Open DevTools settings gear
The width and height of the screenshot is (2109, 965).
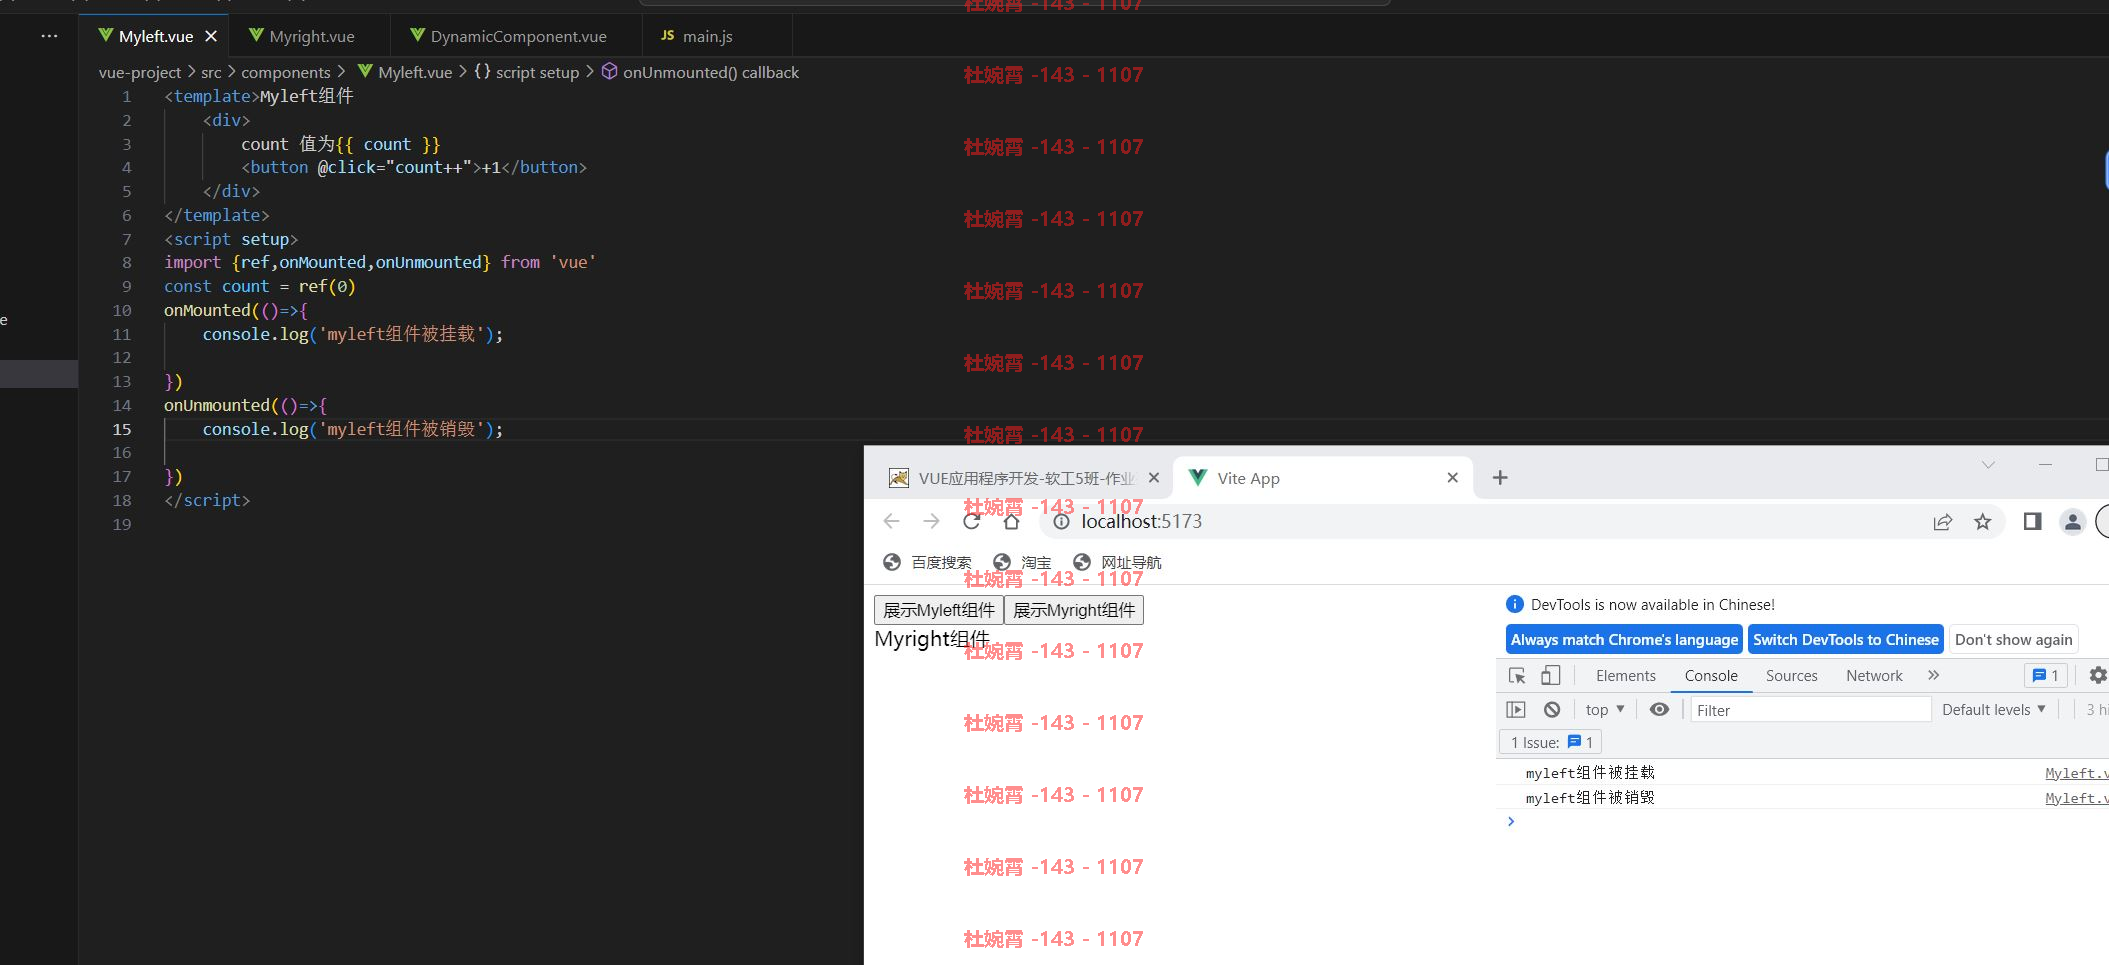click(2098, 676)
